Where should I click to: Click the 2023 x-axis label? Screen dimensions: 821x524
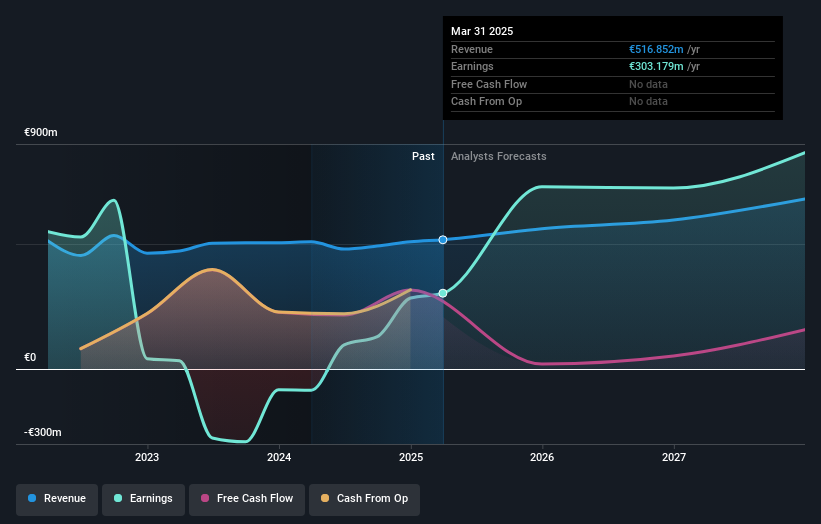coord(147,458)
